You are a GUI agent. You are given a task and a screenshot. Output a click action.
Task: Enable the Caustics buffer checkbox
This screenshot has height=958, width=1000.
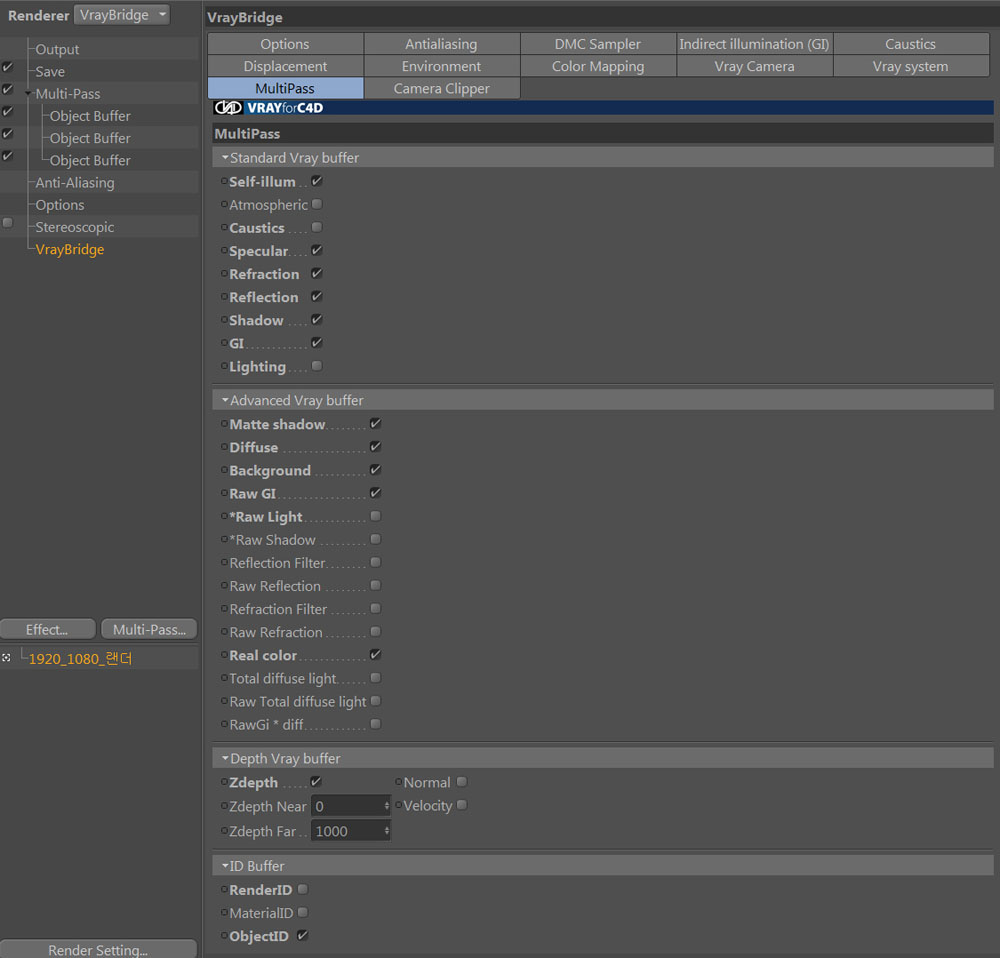pos(317,227)
